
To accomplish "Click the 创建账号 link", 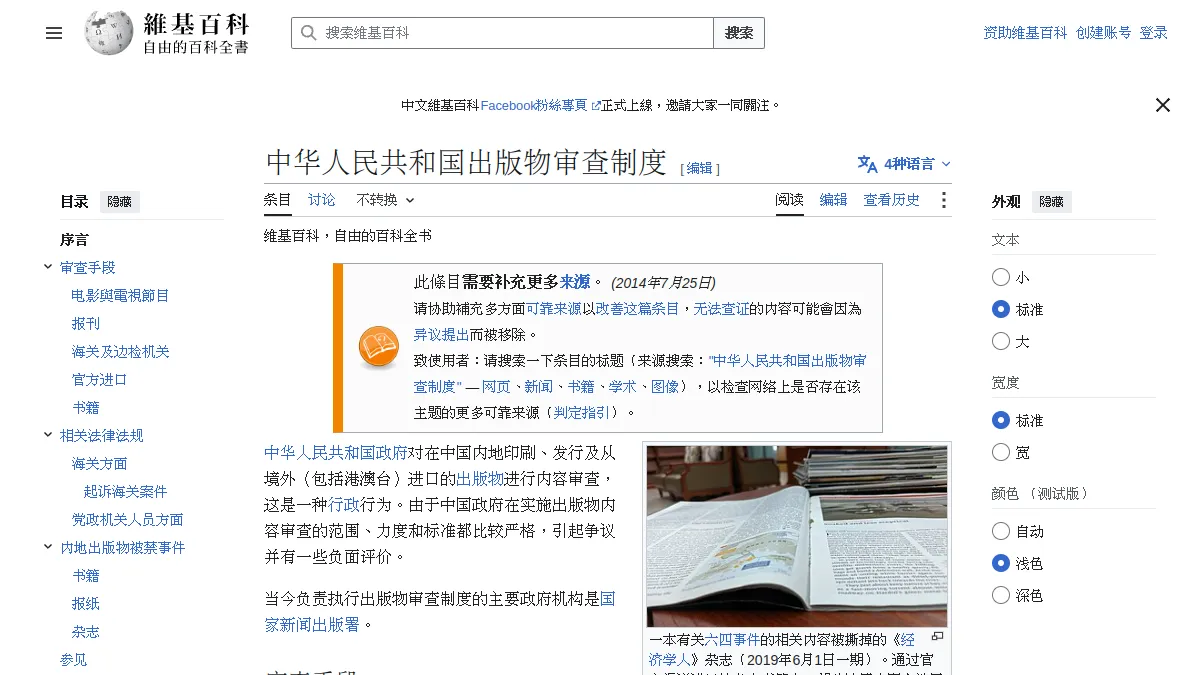I will (x=1104, y=33).
